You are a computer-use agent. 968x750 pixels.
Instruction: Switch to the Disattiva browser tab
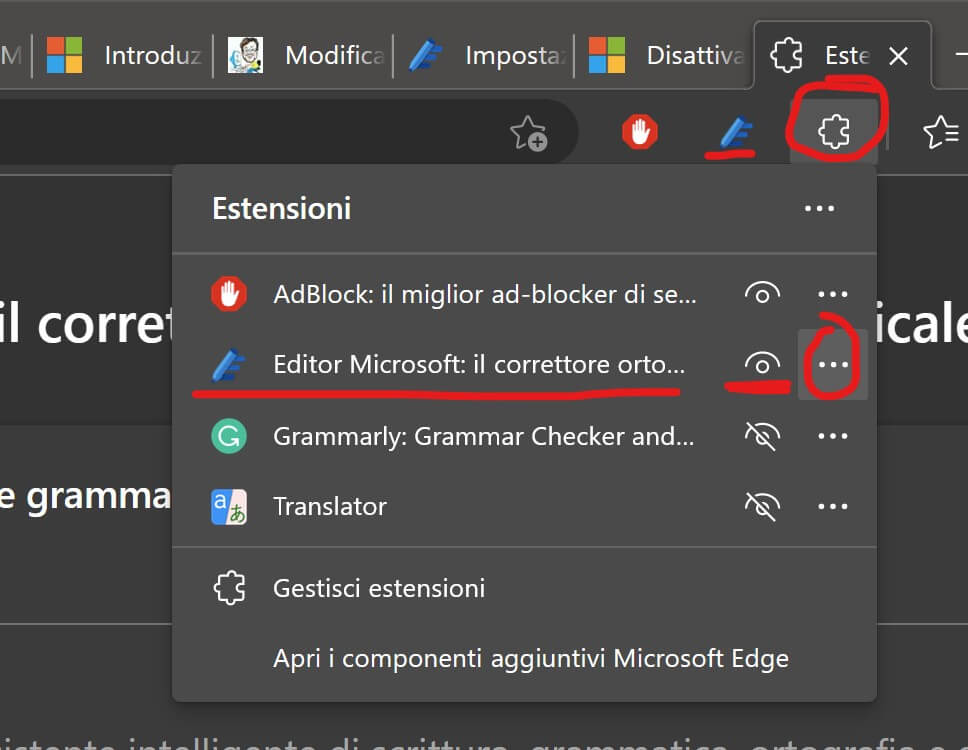[670, 55]
